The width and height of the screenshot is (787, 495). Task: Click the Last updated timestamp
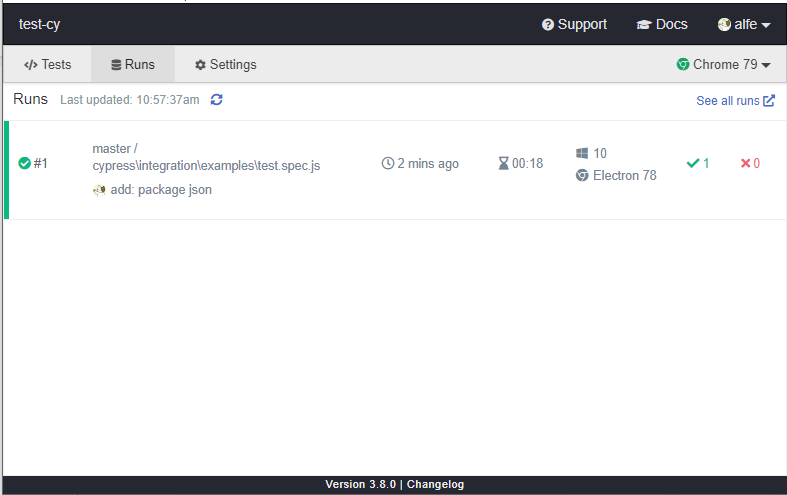[x=129, y=100]
